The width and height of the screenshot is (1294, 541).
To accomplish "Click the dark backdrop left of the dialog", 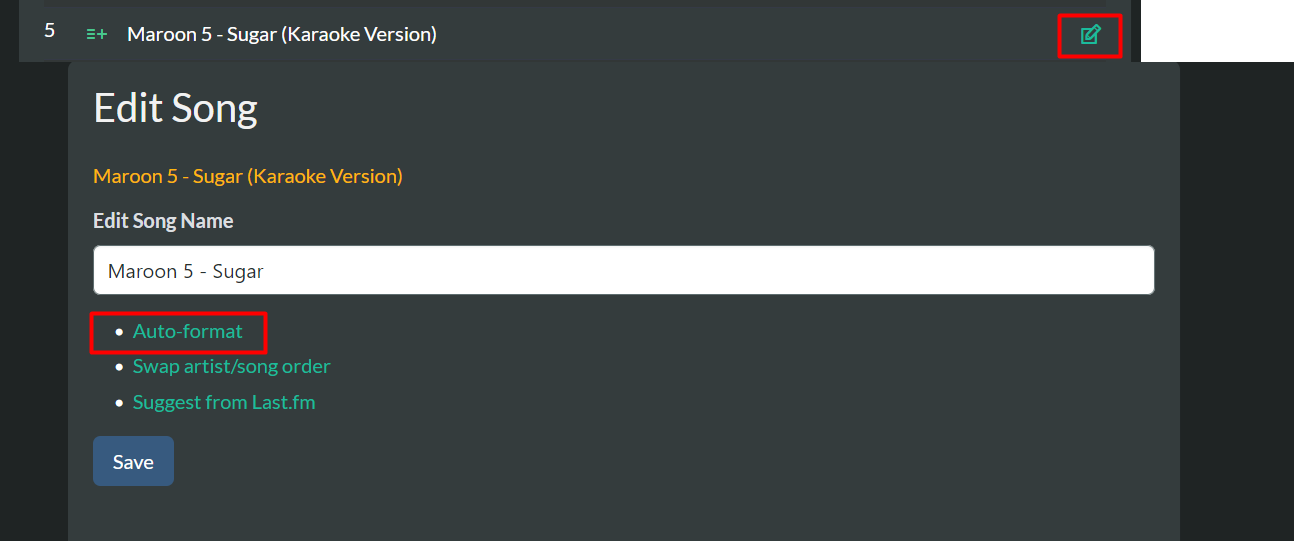I will click(x=33, y=300).
